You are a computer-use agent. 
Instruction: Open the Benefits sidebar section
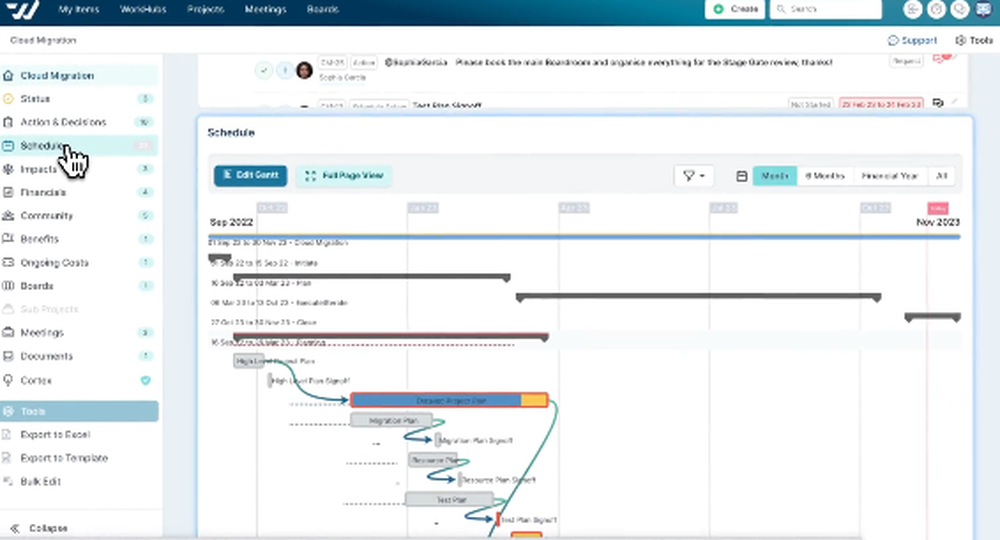(79, 239)
